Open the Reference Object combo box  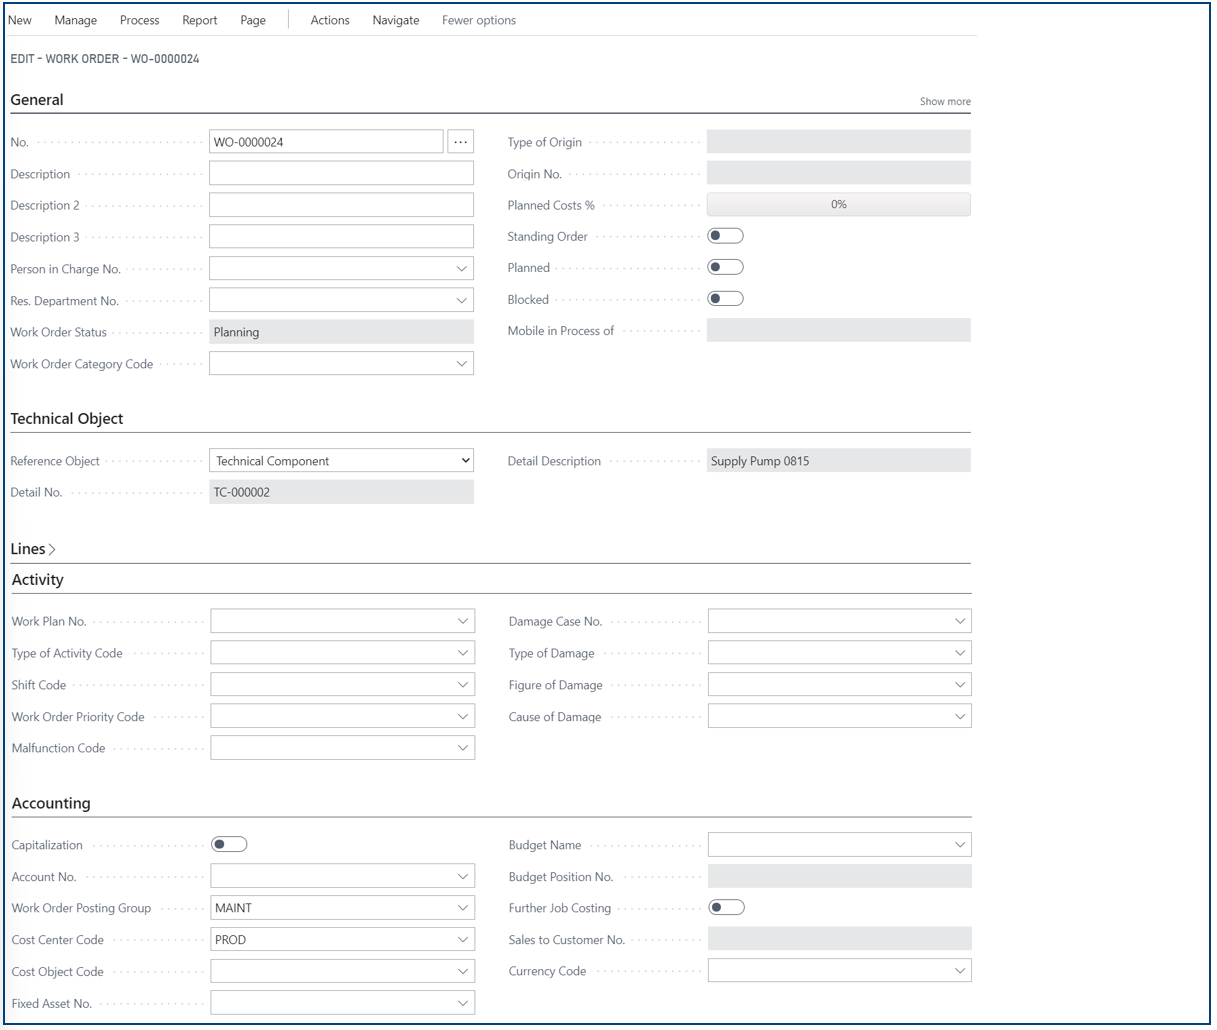tap(341, 461)
